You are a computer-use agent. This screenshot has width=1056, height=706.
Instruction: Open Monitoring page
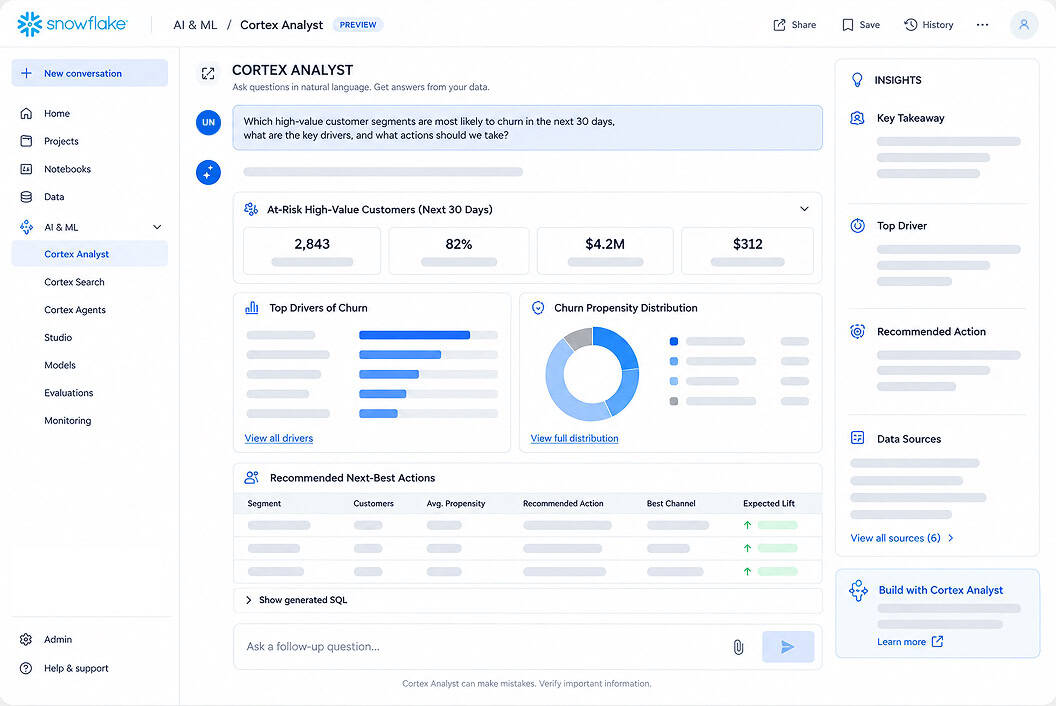click(x=67, y=420)
